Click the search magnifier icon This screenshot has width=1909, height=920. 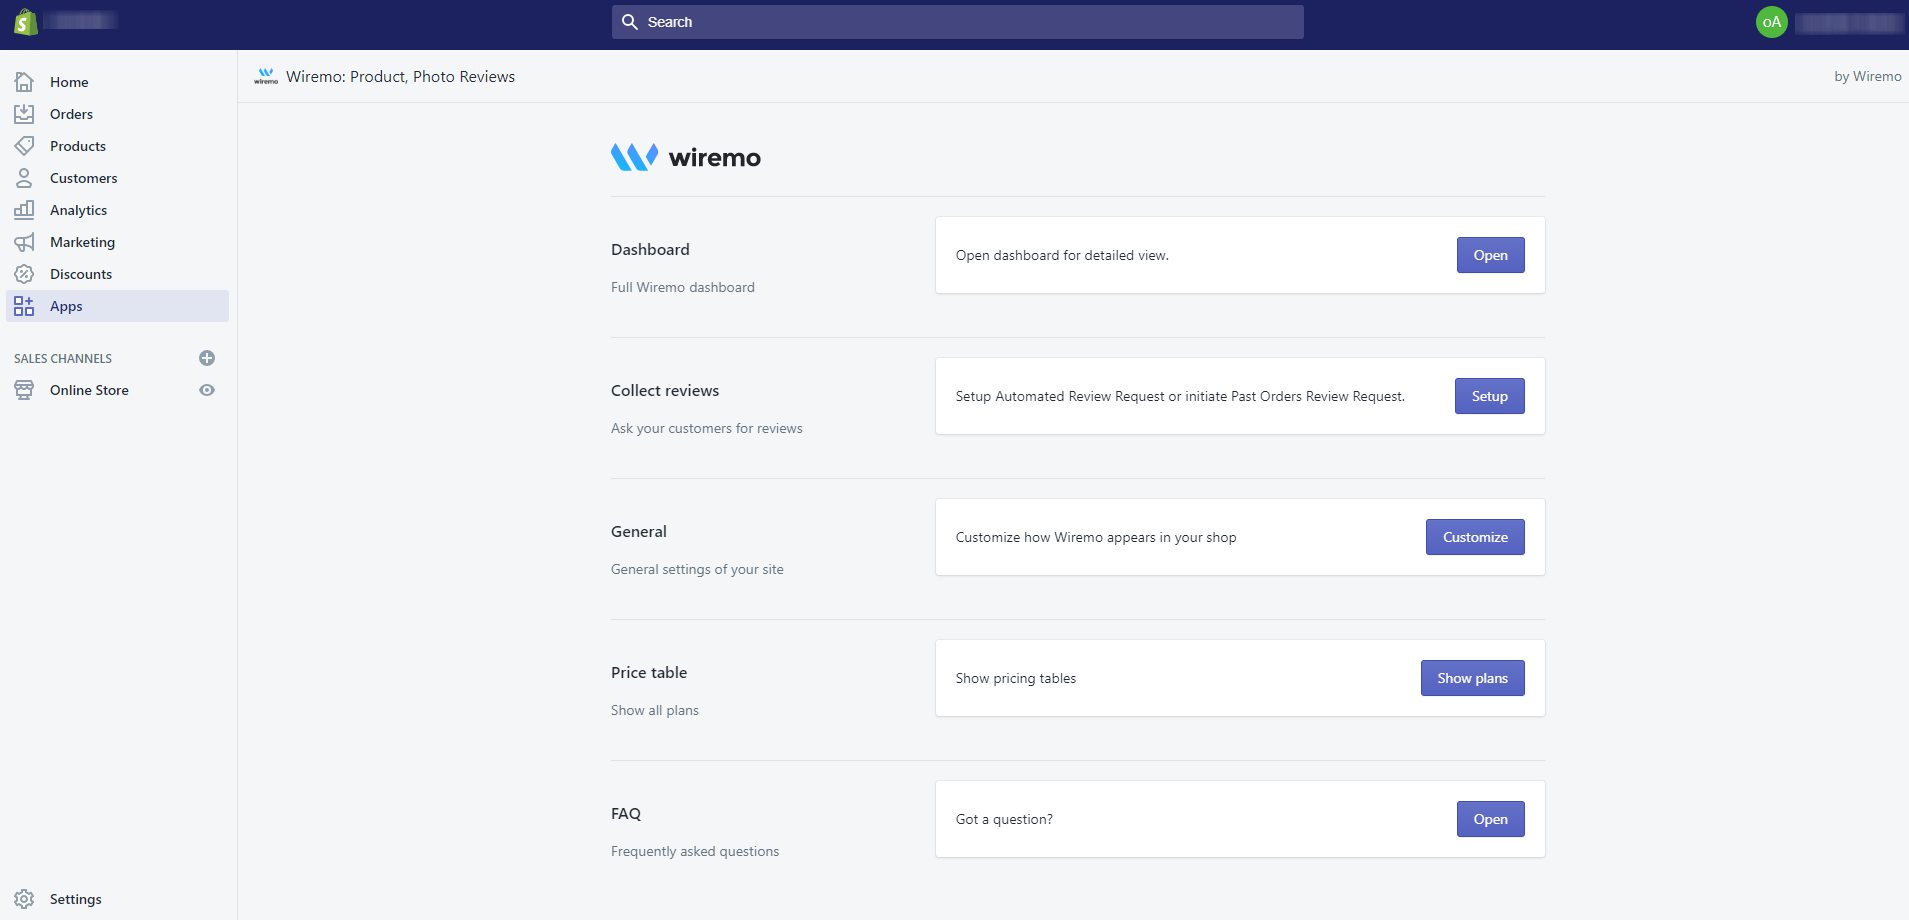click(630, 22)
